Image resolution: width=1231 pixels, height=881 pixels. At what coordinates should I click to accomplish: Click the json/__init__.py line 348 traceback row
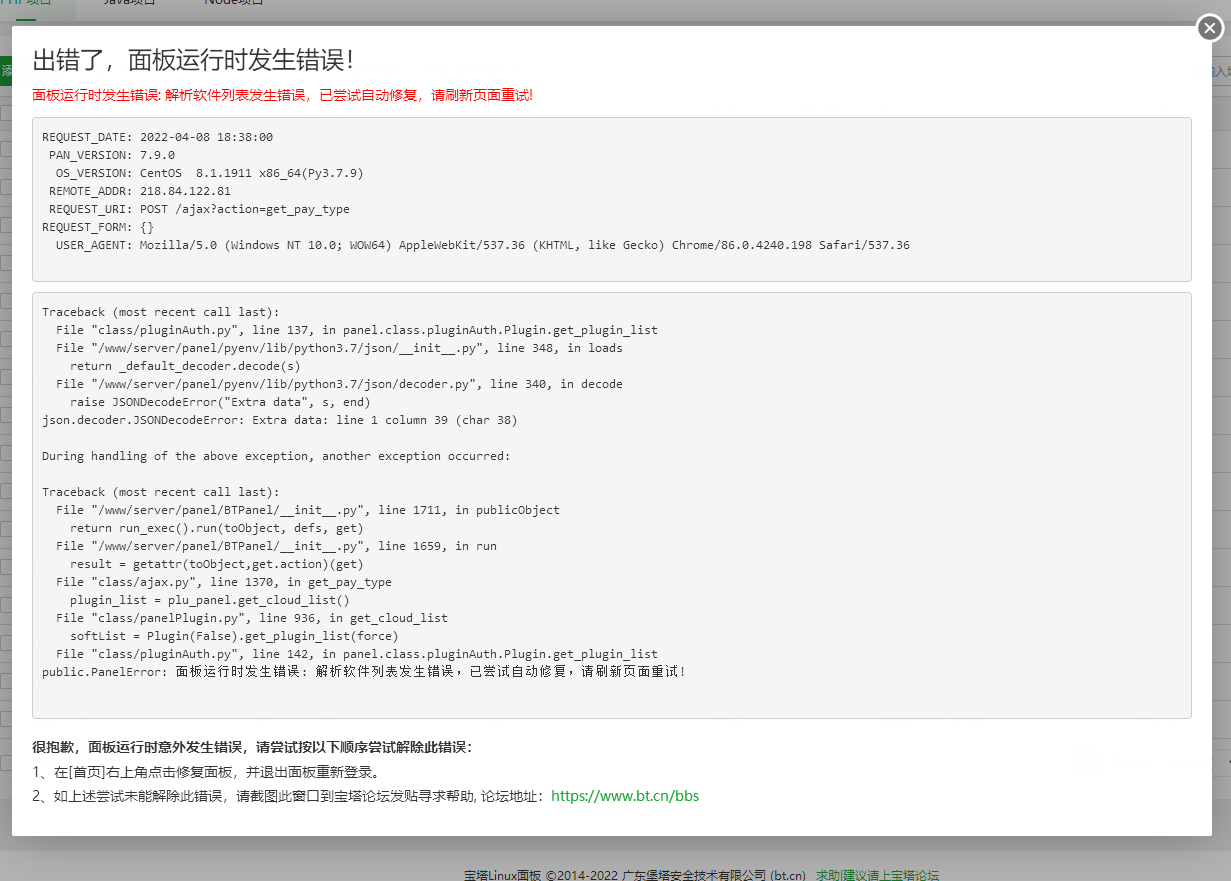339,348
